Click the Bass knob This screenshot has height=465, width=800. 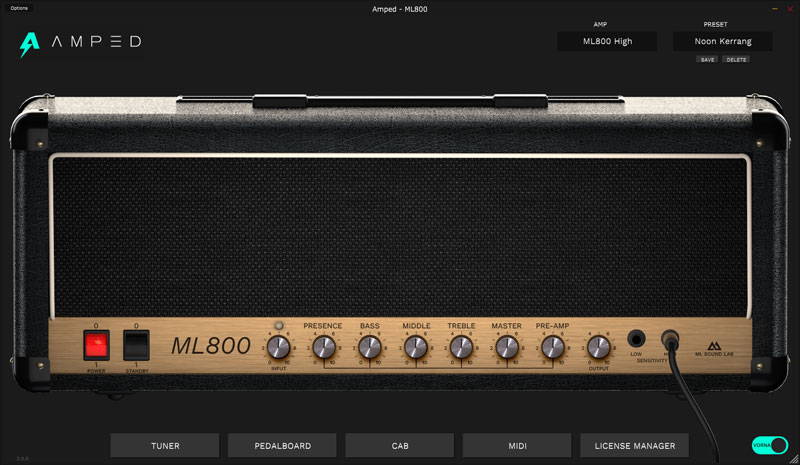click(x=370, y=348)
